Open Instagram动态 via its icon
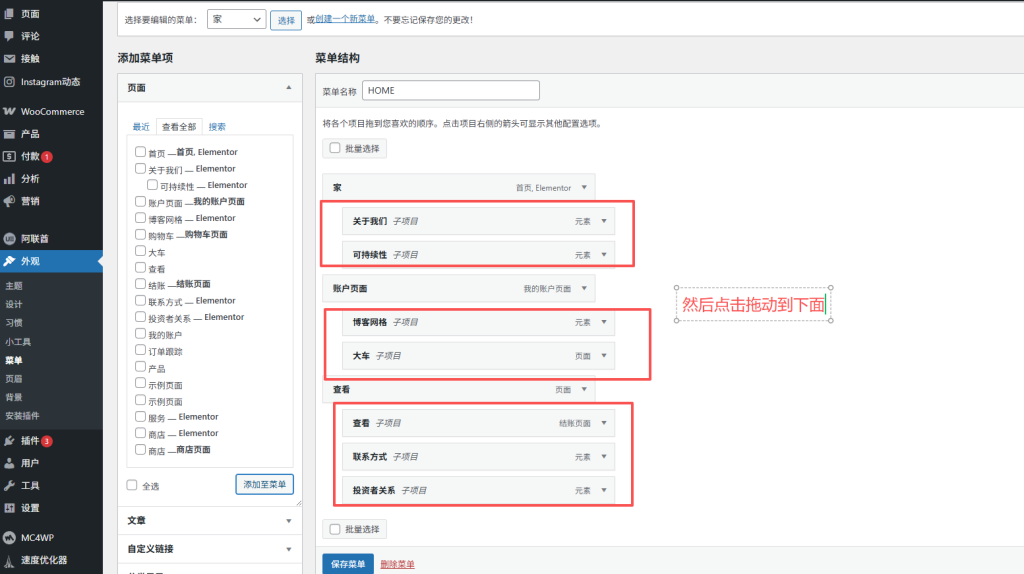Viewport: 1024px width, 574px height. [x=9, y=82]
